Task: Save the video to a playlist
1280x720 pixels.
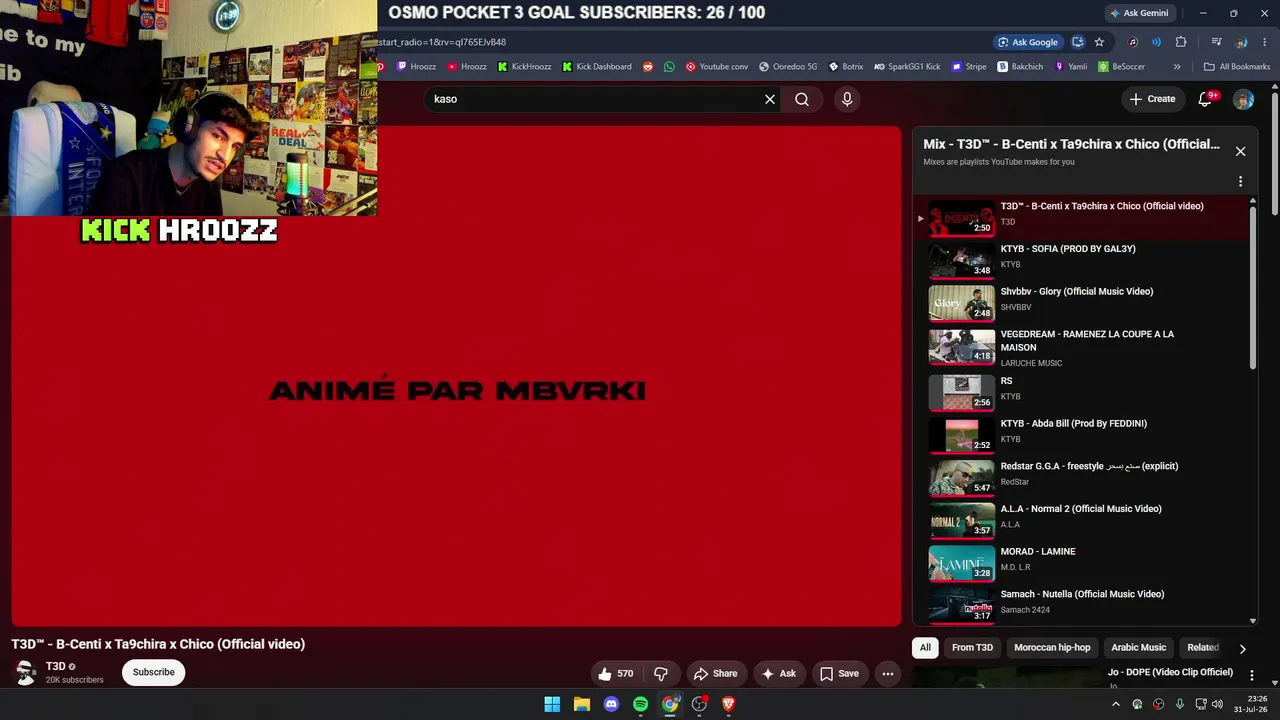Action: coord(839,674)
